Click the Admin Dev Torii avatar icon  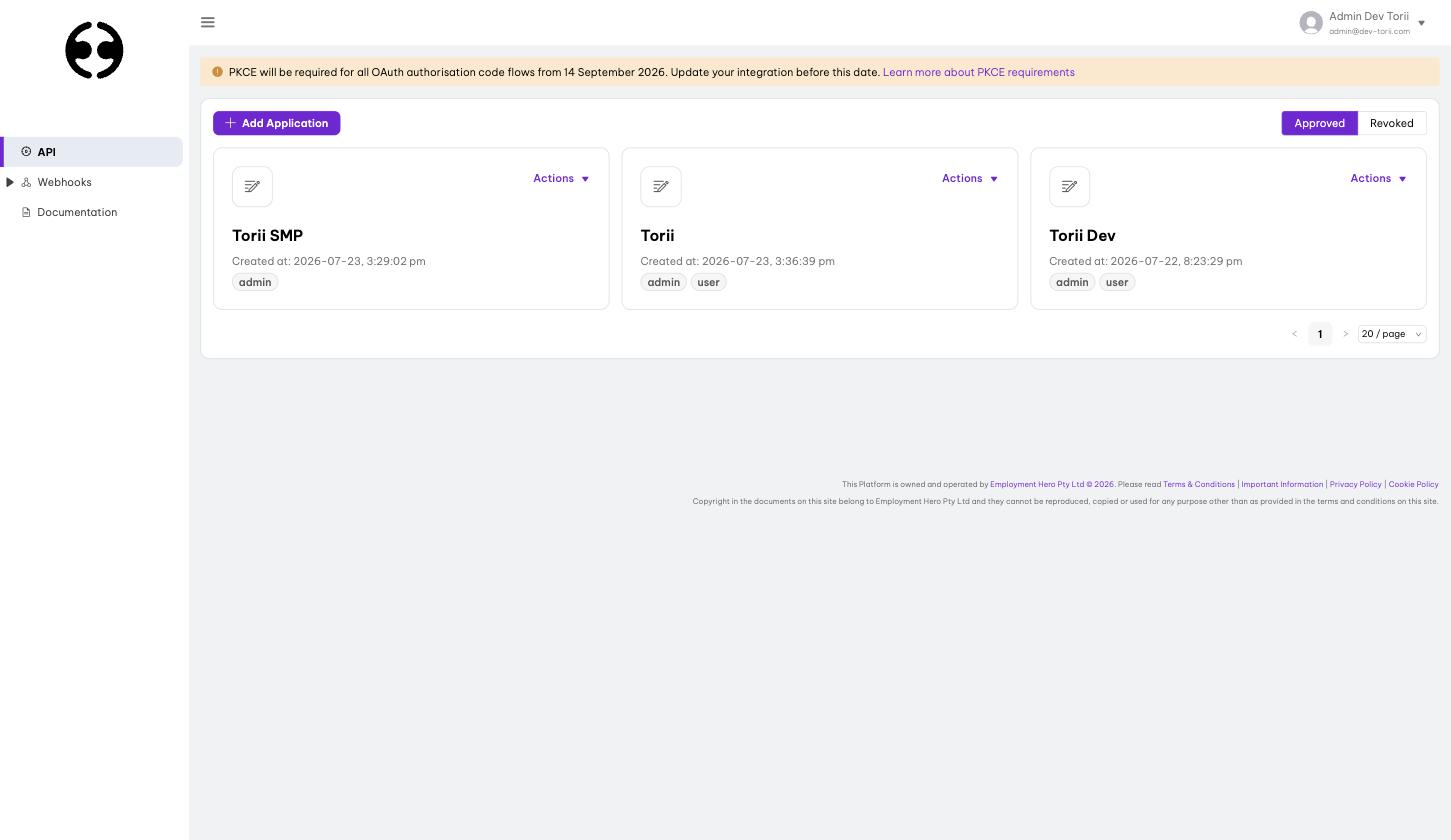1311,22
